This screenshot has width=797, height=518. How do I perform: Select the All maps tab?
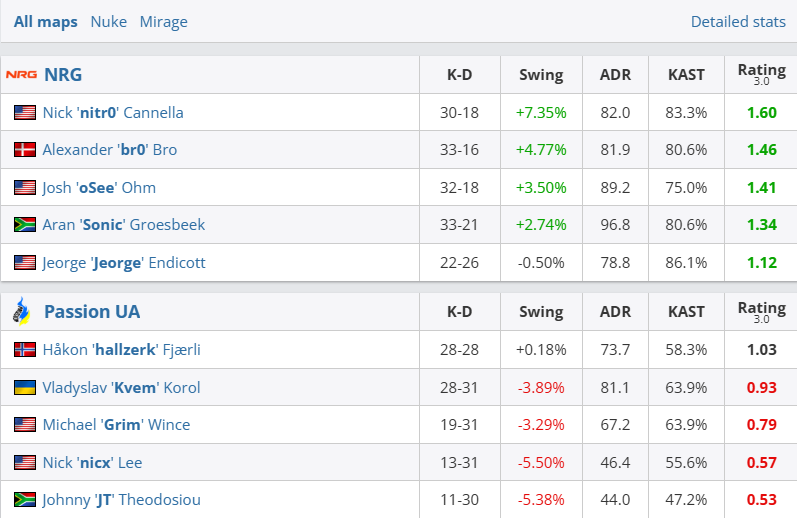46,21
